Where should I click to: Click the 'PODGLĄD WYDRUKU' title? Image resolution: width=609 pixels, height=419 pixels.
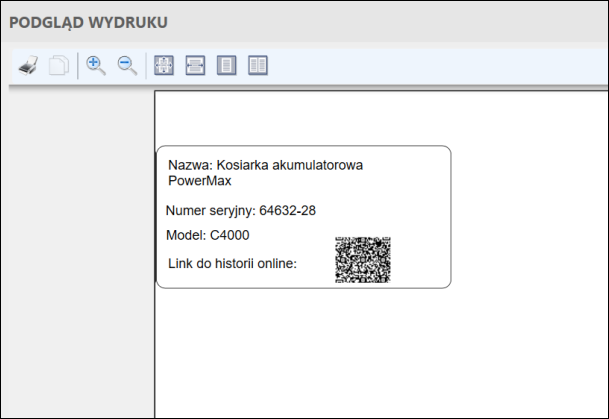click(89, 23)
